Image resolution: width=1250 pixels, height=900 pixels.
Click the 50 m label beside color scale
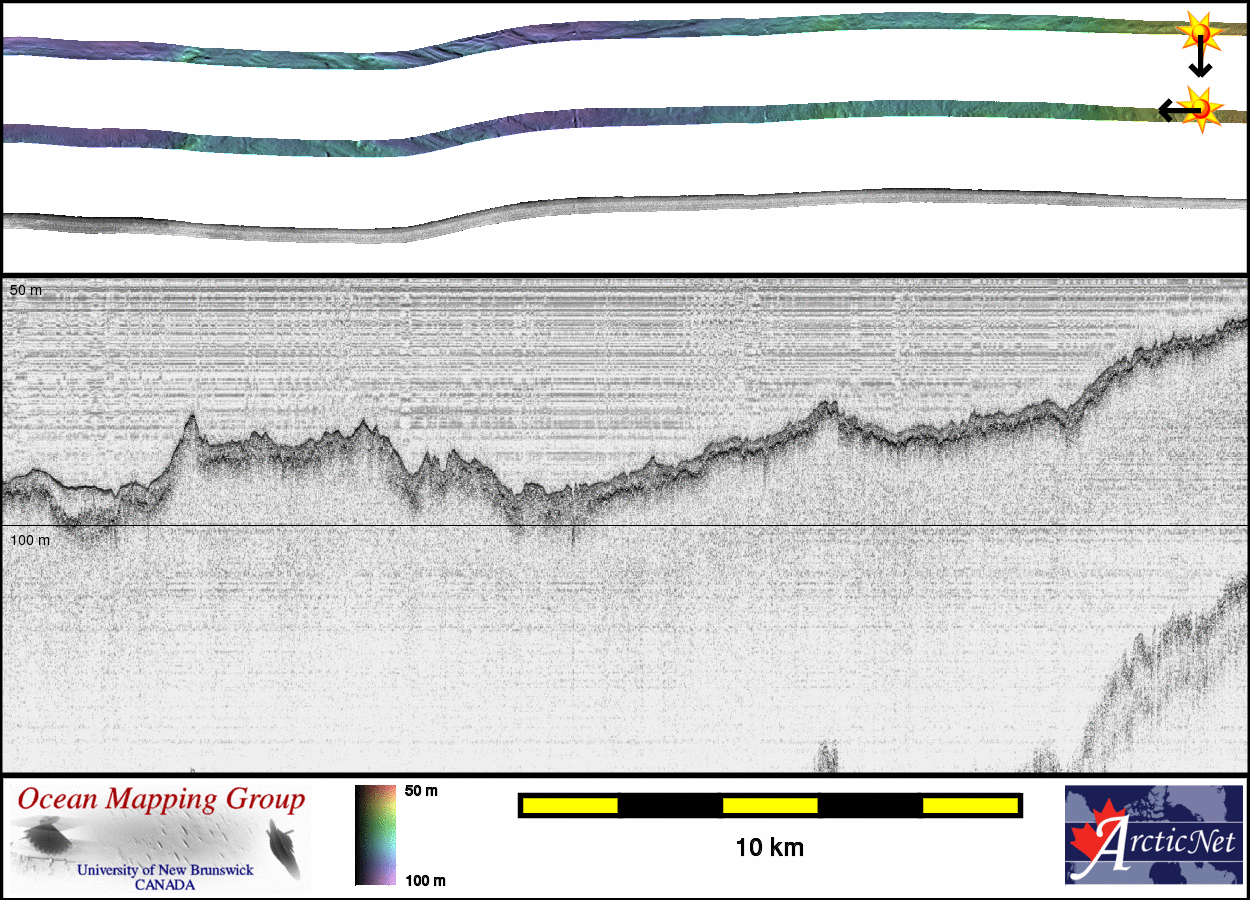[x=420, y=791]
